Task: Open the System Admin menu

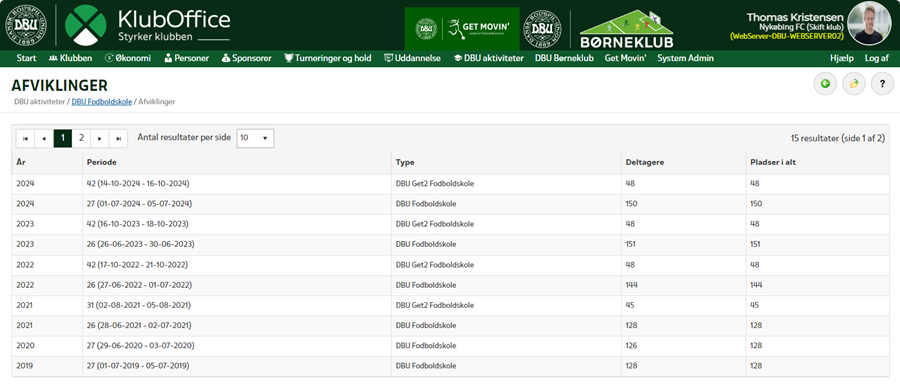Action: tap(685, 58)
